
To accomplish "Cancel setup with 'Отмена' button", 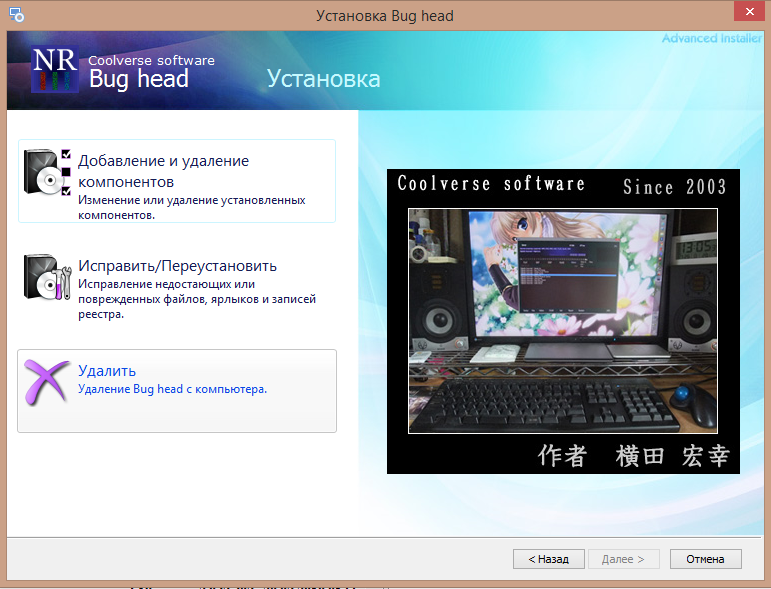I will pos(706,559).
